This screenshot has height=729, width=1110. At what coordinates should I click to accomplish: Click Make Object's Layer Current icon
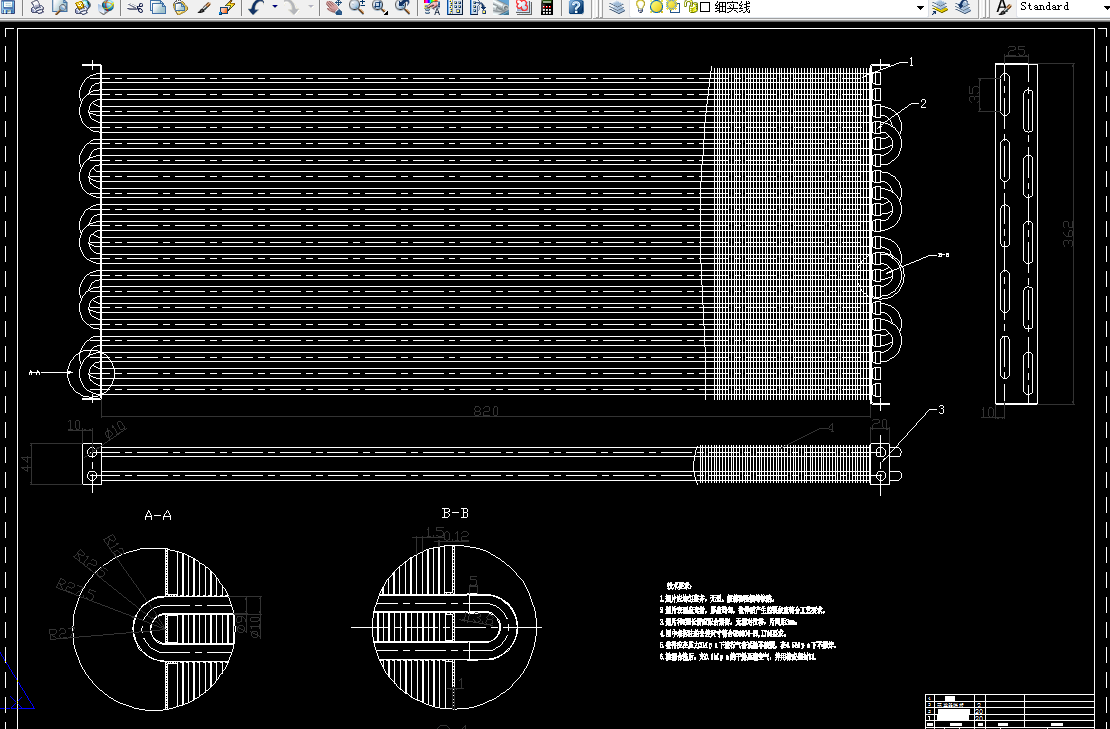point(940,7)
